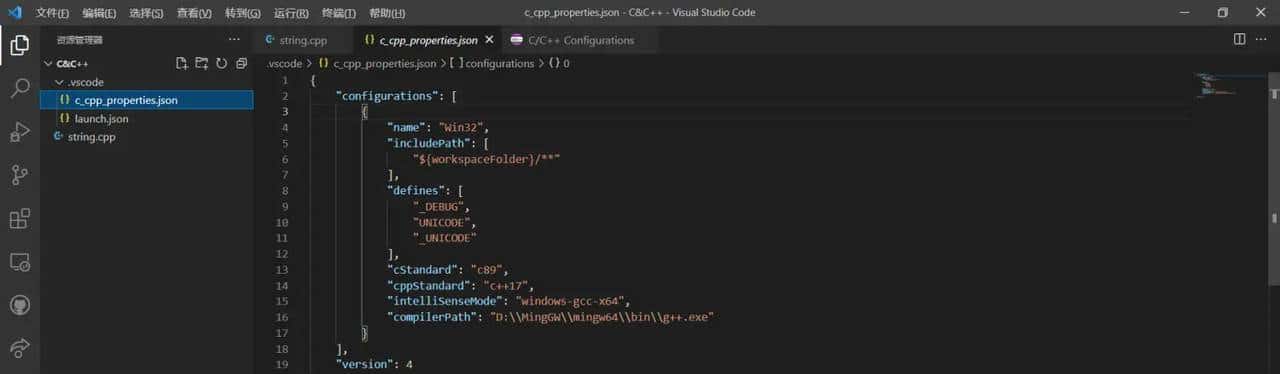Create a new file in C&C++ folder
Image resolution: width=1280 pixels, height=374 pixels.
[182, 63]
